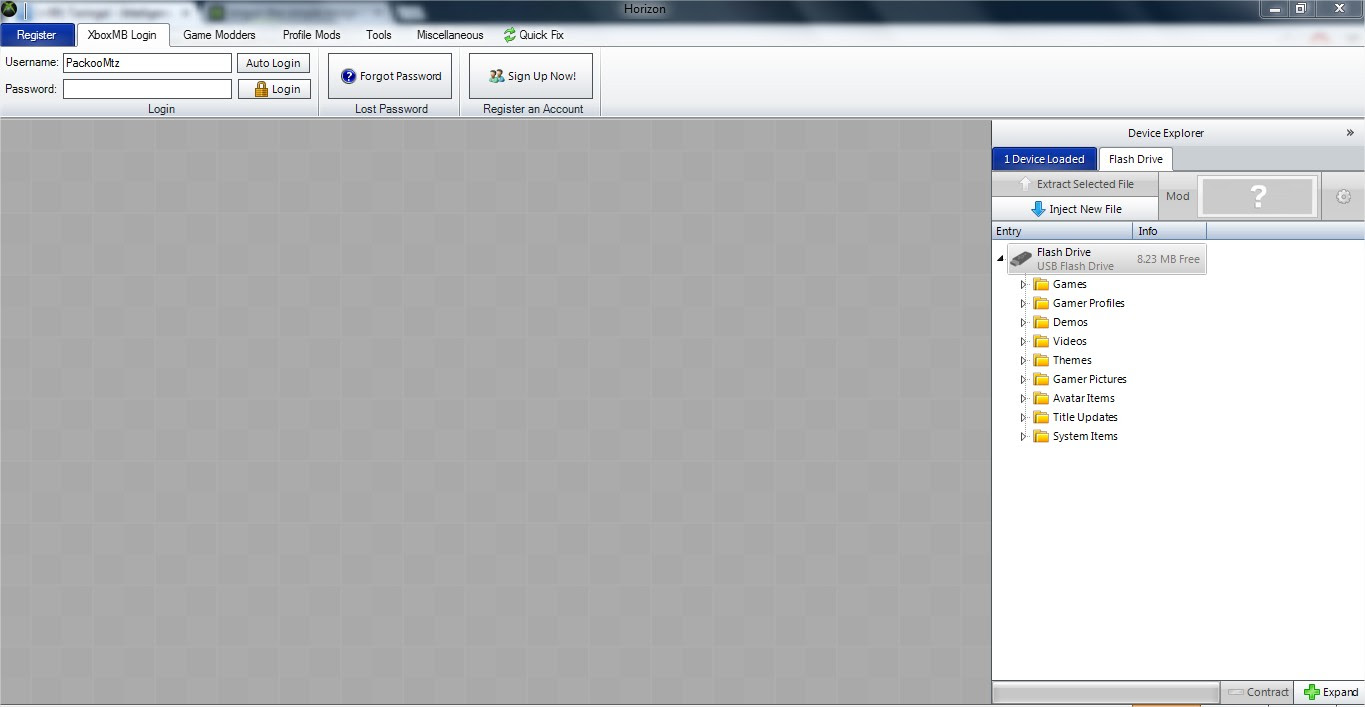Click the Forgot Password question mark icon
This screenshot has width=1365, height=707.
pyautogui.click(x=349, y=76)
